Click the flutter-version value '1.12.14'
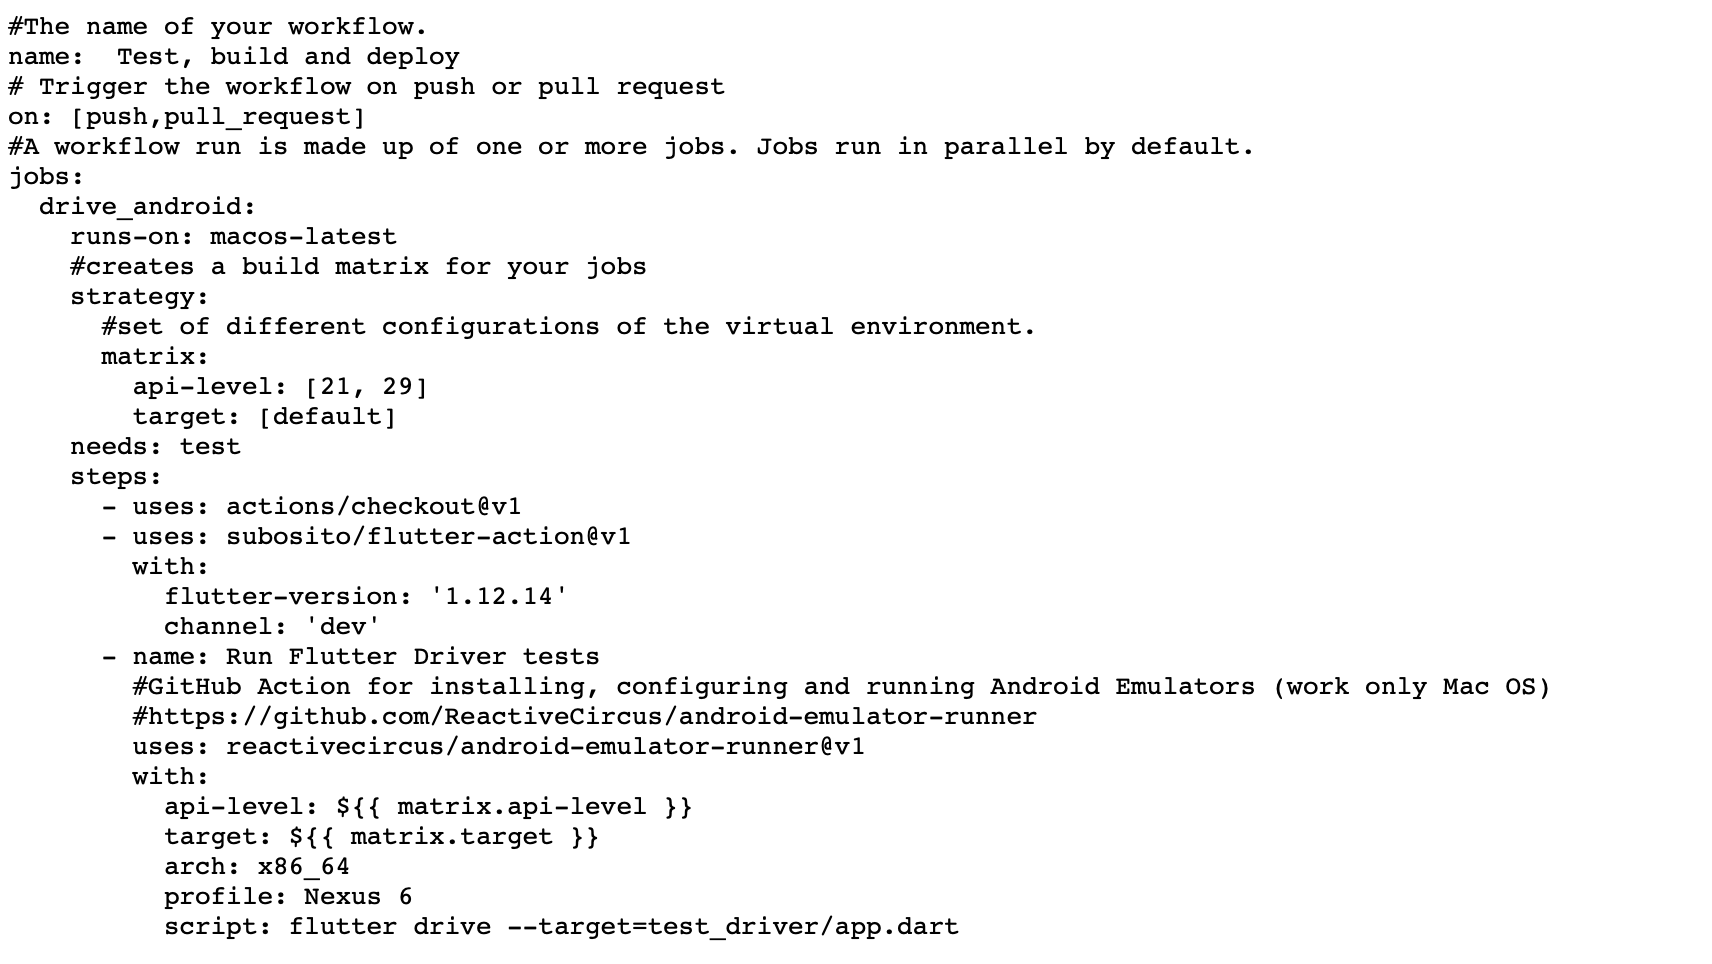Image resolution: width=1712 pixels, height=964 pixels. pyautogui.click(x=499, y=597)
